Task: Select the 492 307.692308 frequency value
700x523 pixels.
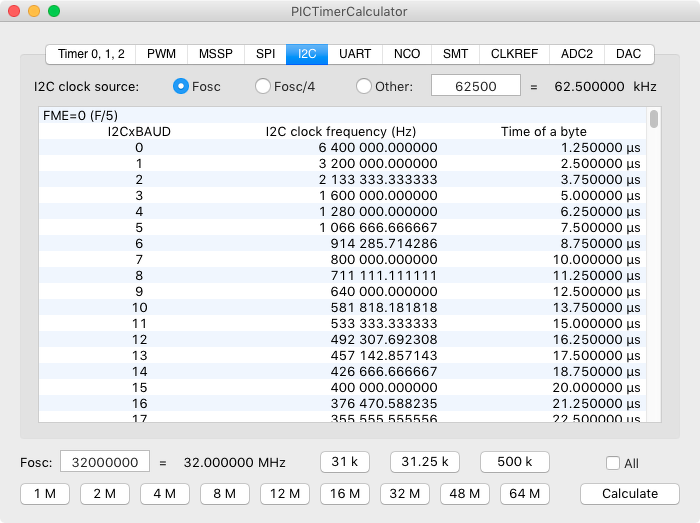Action: click(x=384, y=340)
